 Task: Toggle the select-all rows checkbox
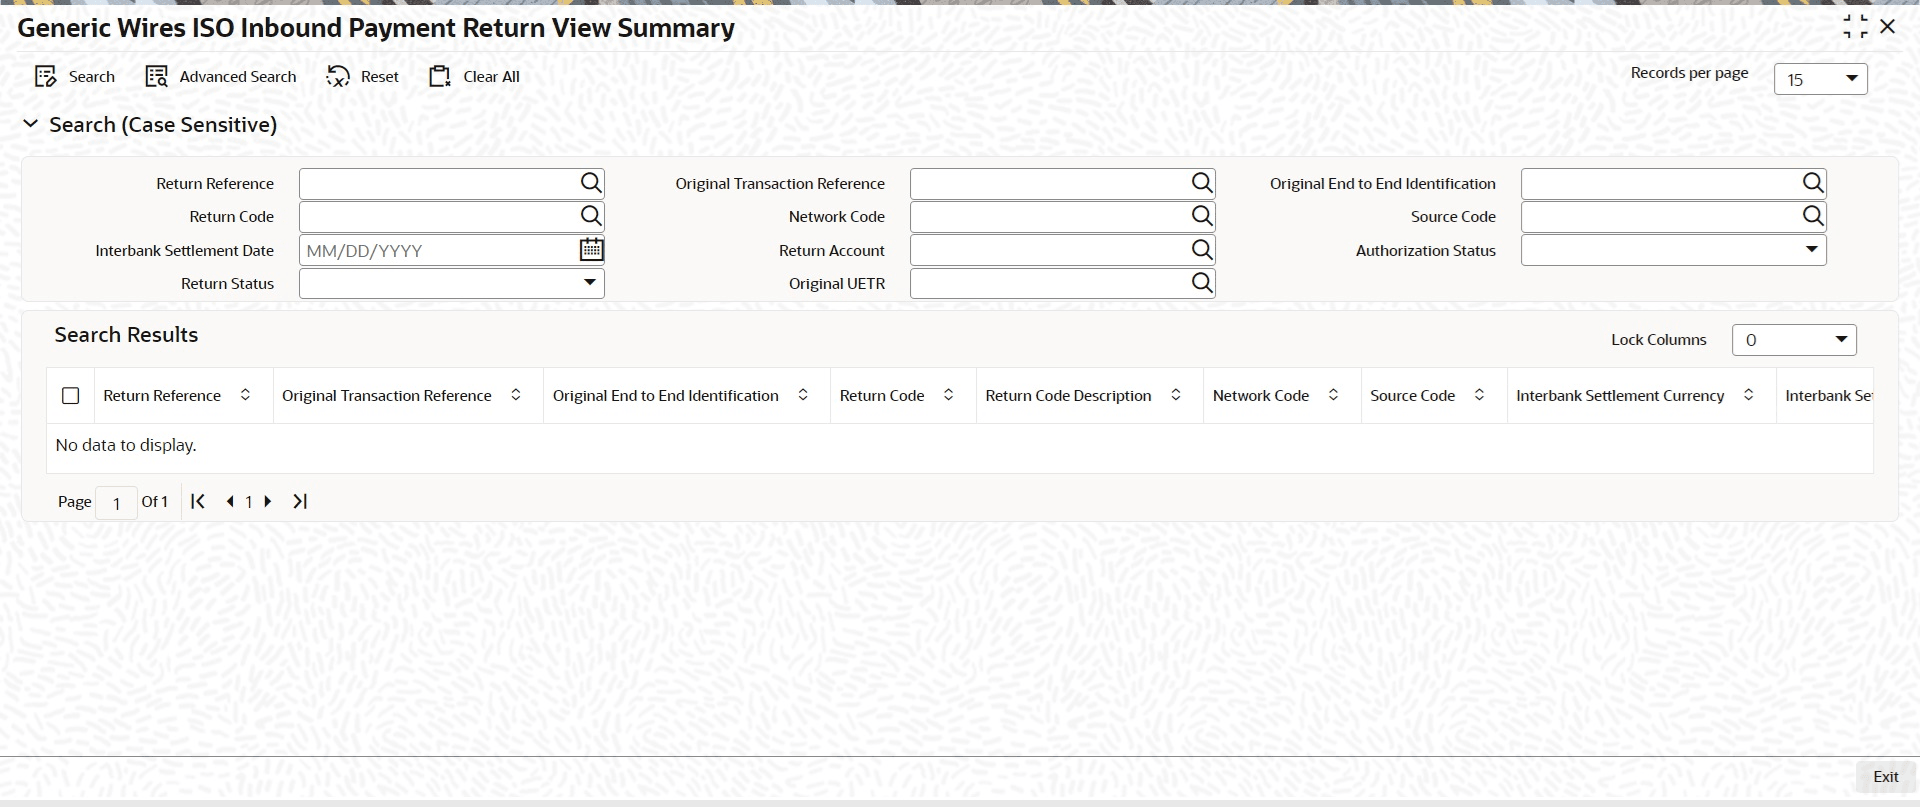pos(71,396)
